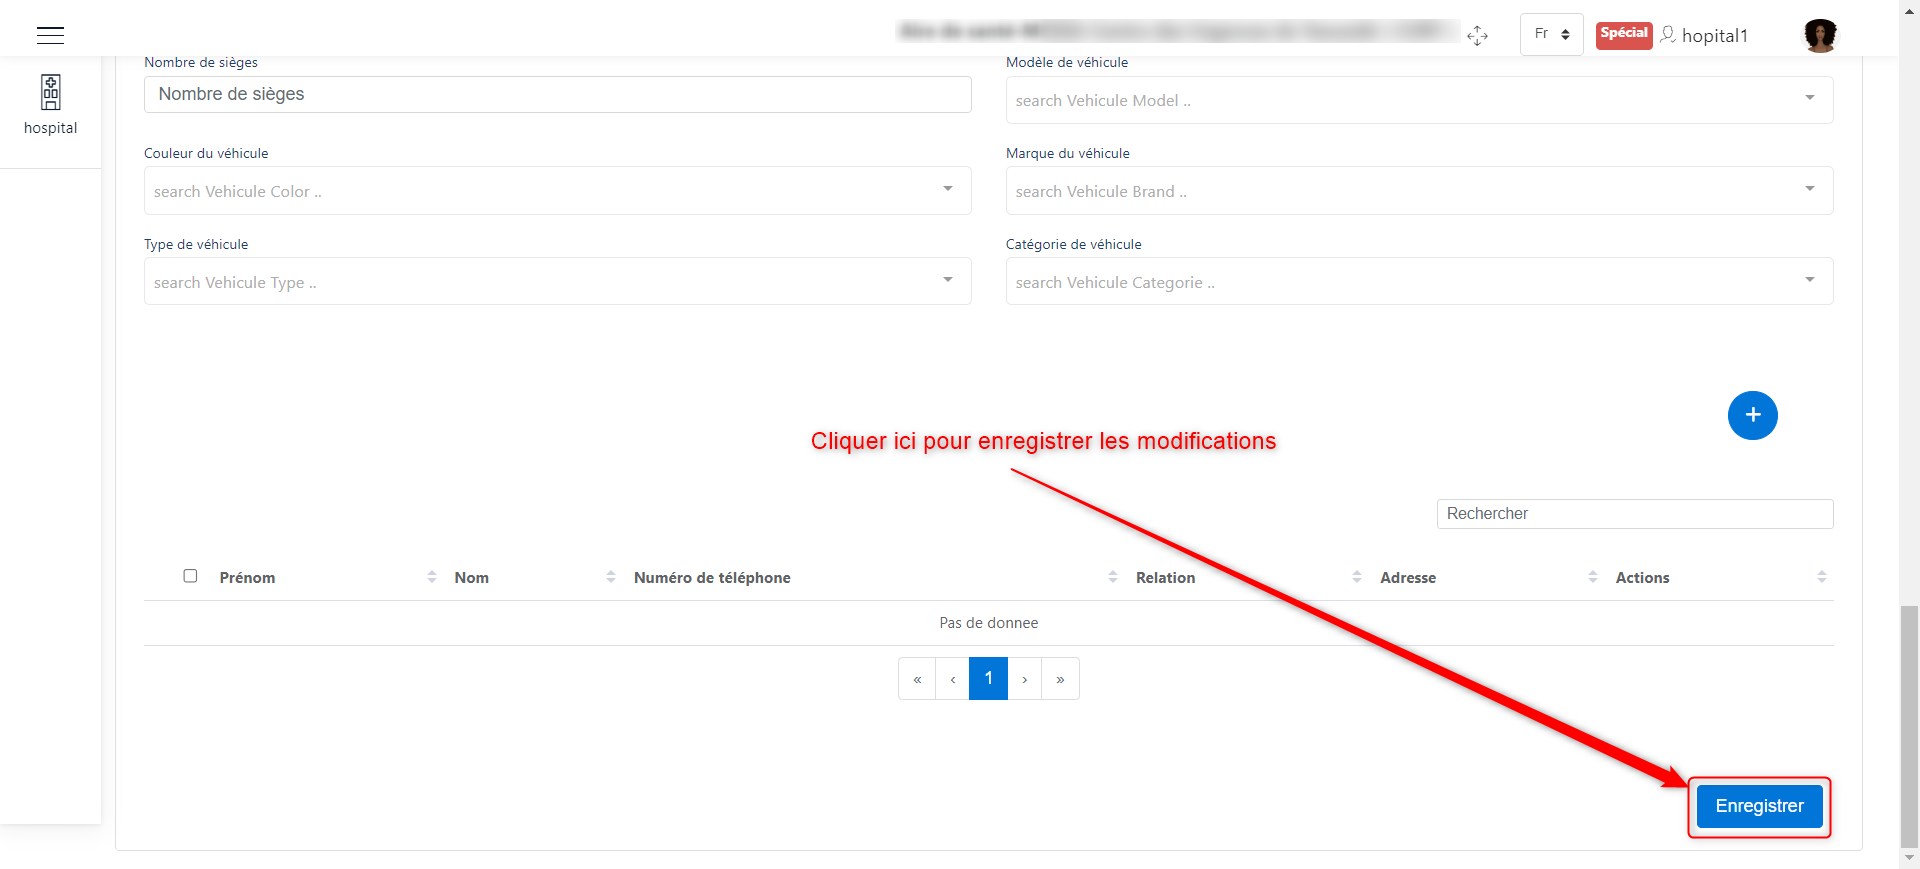Screen dimensions: 1920x869
Task: Click the Type de véhicule label
Action: tap(196, 244)
